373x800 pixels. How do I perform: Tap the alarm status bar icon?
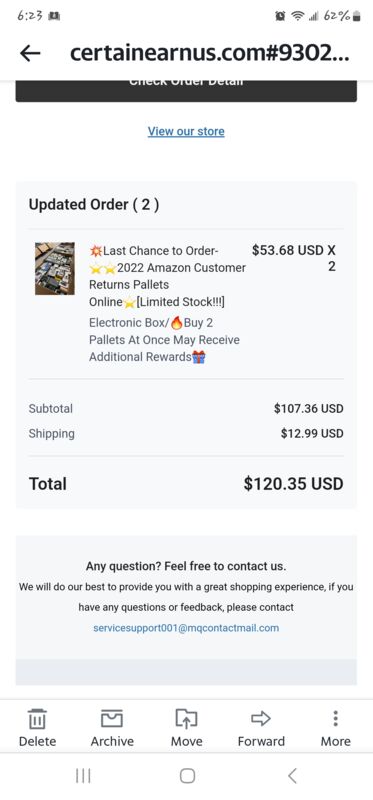tap(280, 16)
